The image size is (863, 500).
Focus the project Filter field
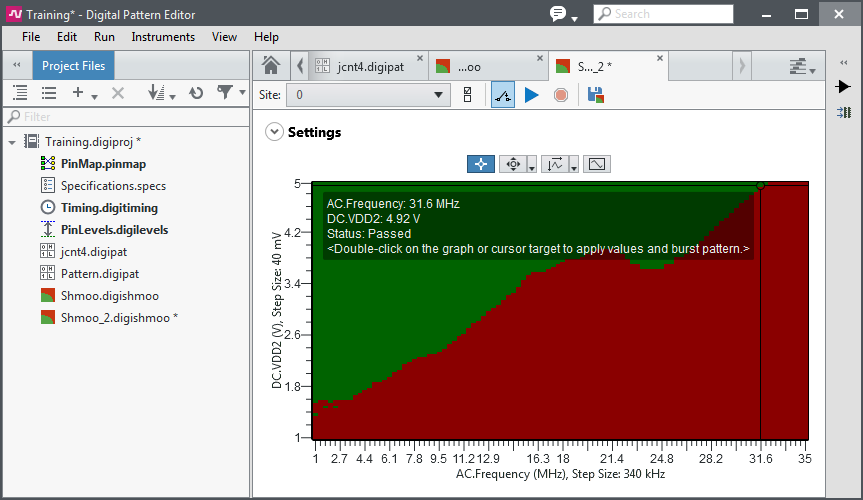(127, 117)
